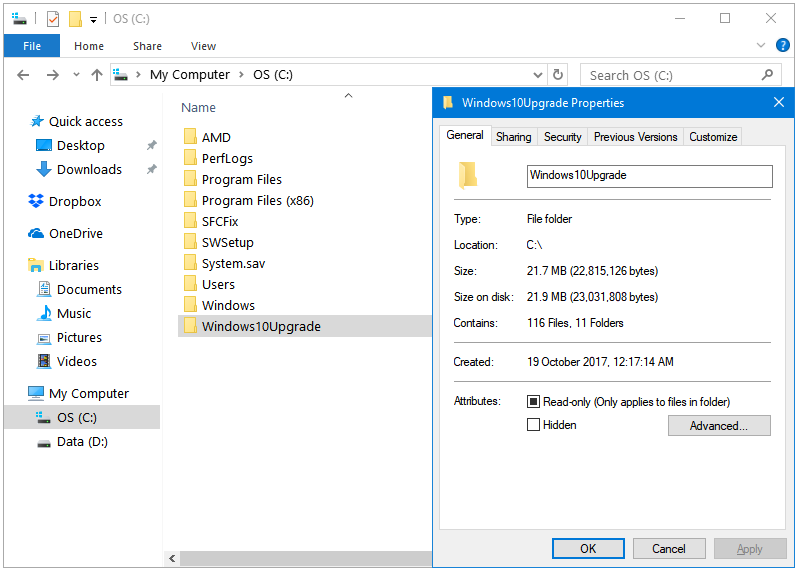798x571 pixels.
Task: Open the File ribbon tab
Action: click(32, 46)
